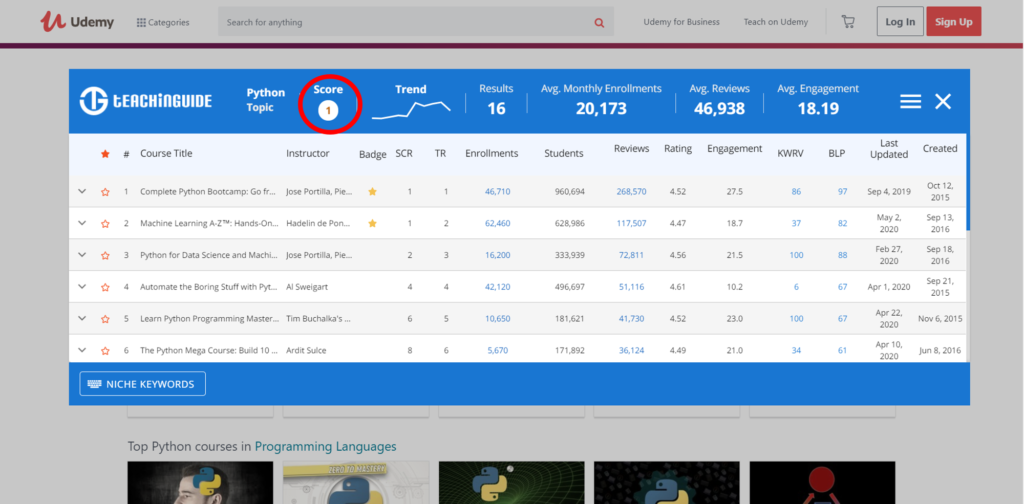
Task: Expand Automate the Boring Stuff row
Action: 82,287
